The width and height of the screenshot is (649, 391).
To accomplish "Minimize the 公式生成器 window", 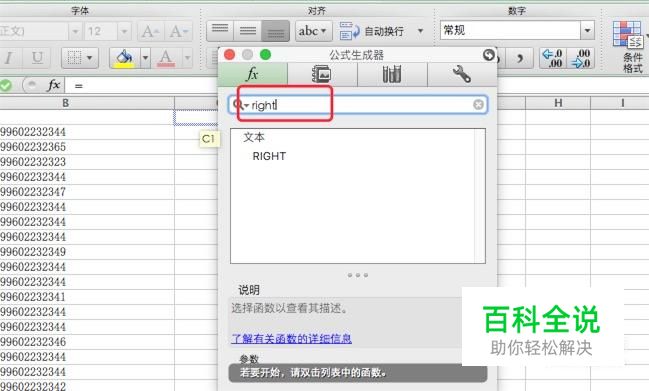I will [247, 55].
